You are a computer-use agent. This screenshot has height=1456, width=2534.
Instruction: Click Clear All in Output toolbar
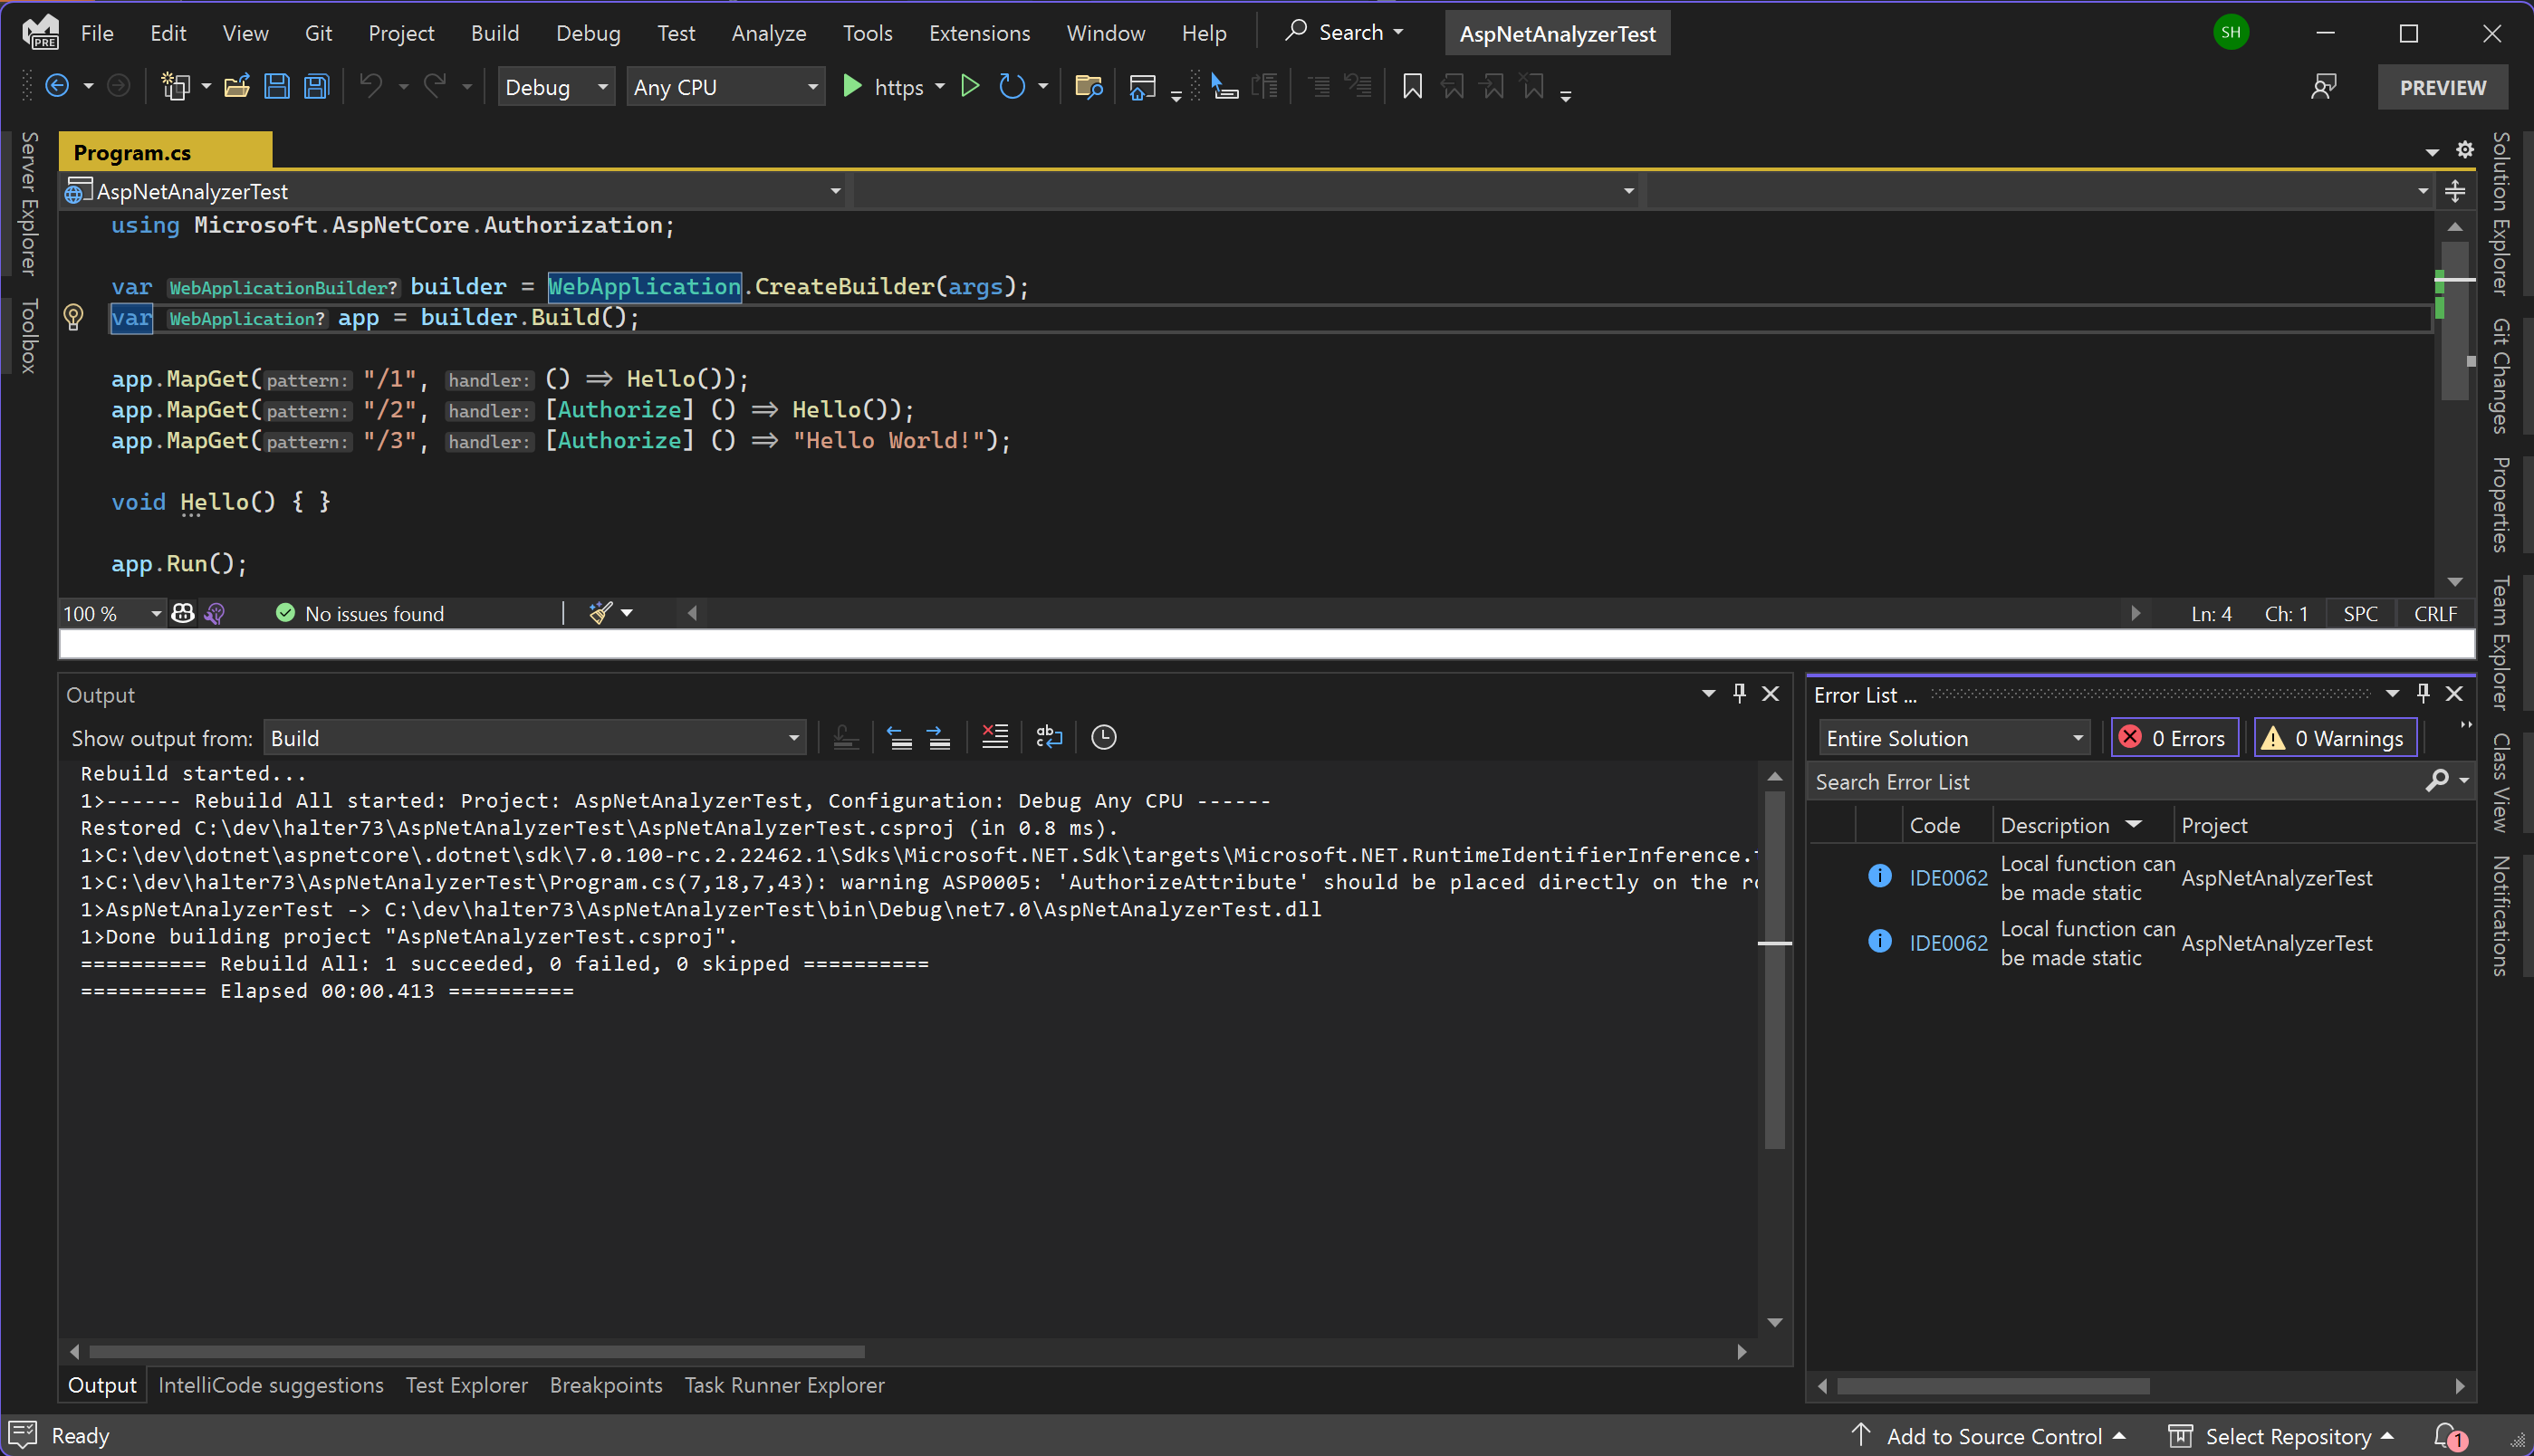(994, 738)
